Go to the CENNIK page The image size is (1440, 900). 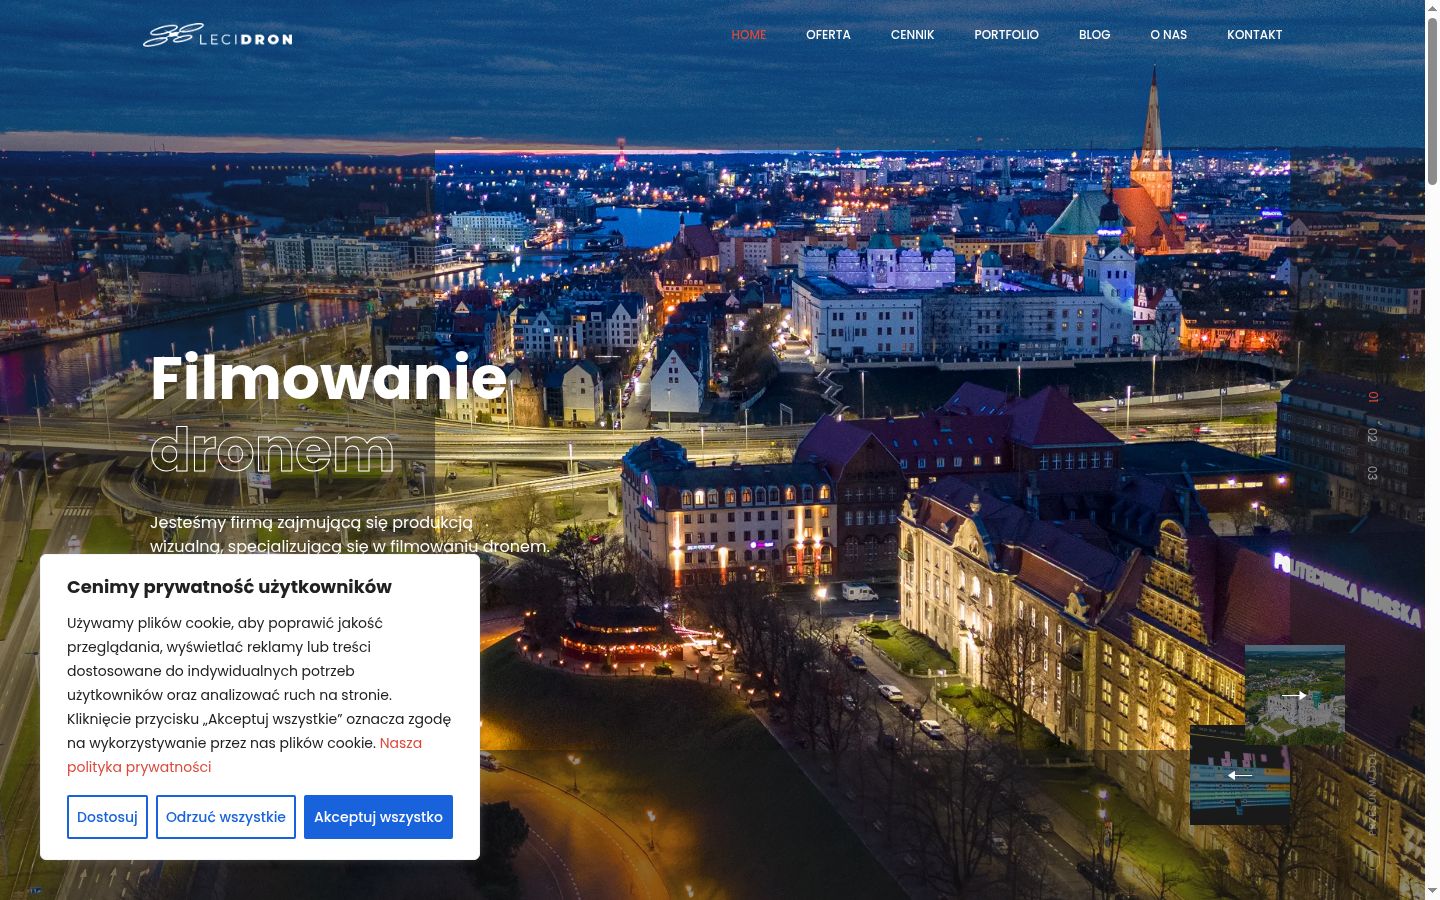pyautogui.click(x=912, y=35)
